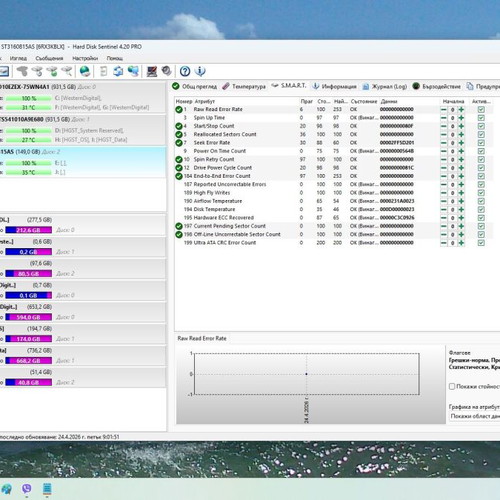The width and height of the screenshot is (500, 500).
Task: Click the 80.5 GB free space bar
Action: click(29, 274)
